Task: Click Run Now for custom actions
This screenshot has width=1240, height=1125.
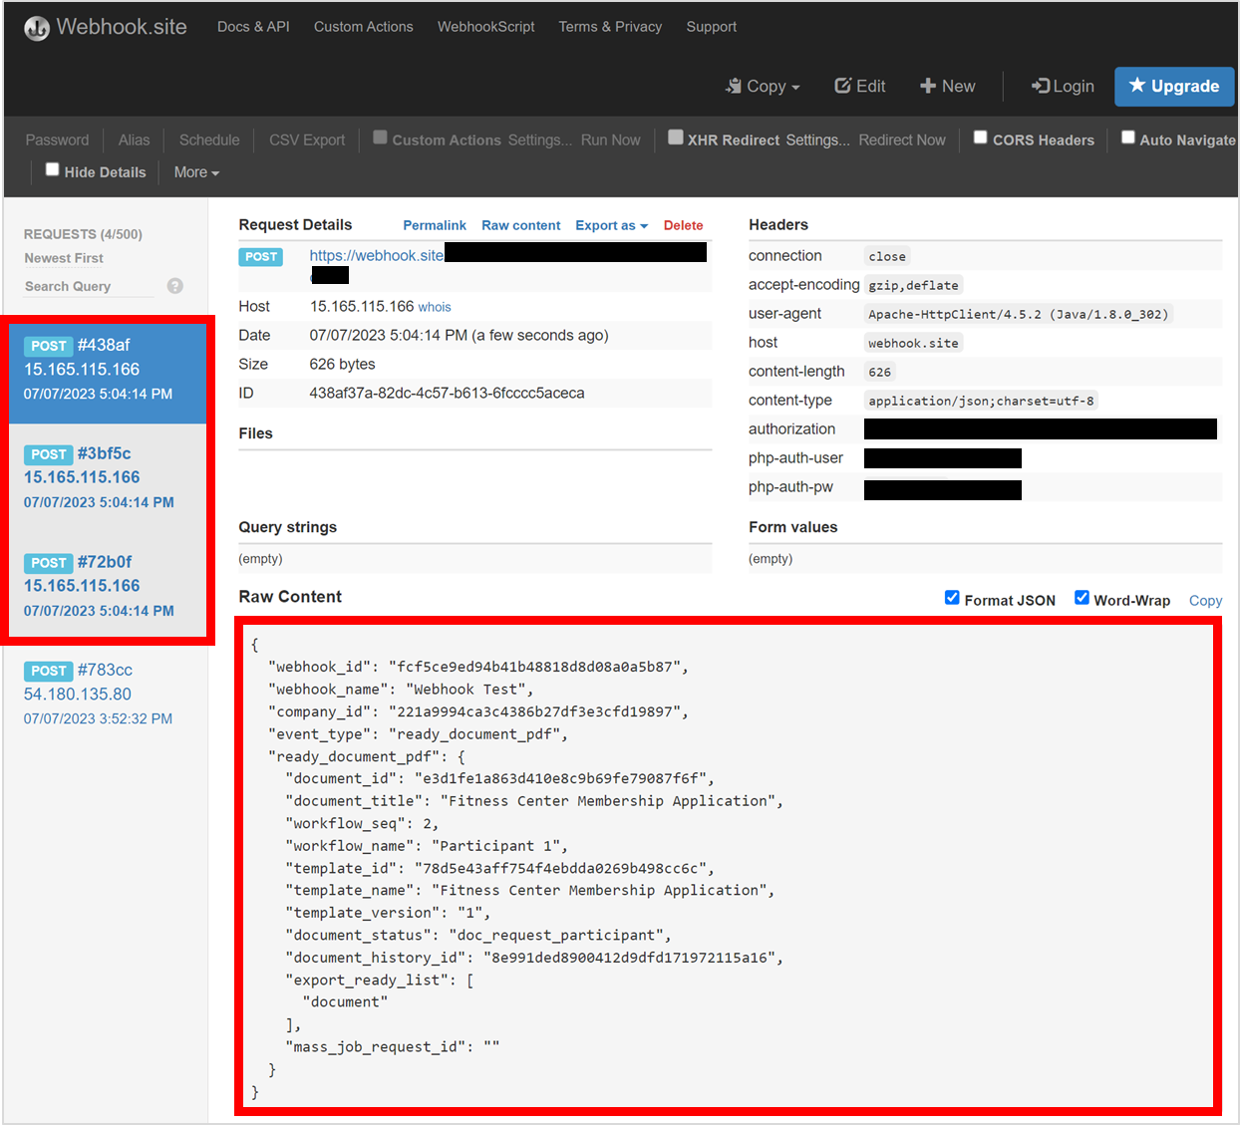Action: (610, 140)
